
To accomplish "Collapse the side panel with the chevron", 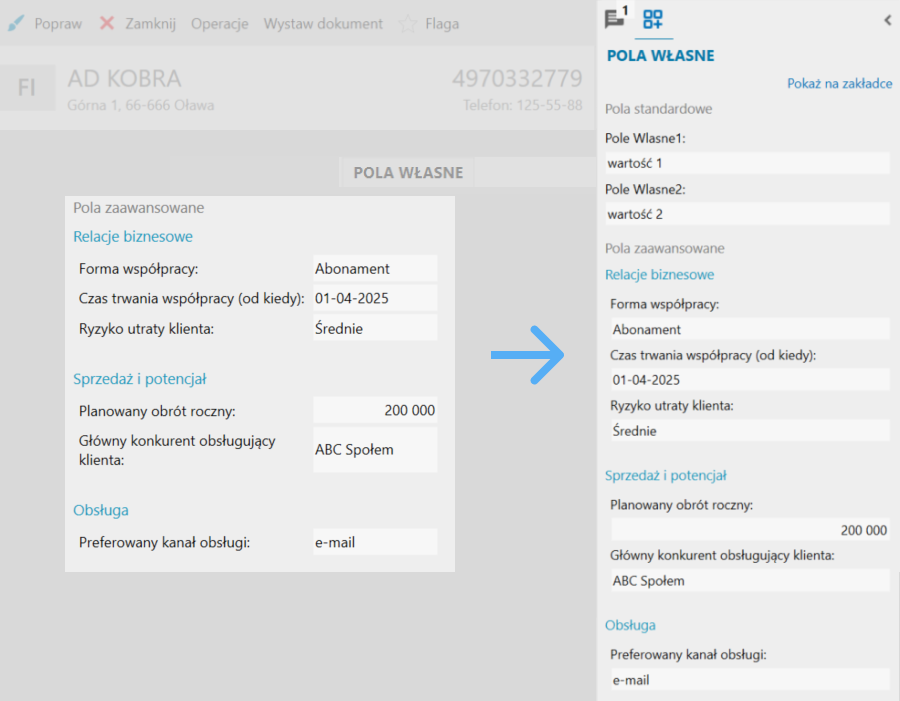I will [x=887, y=20].
